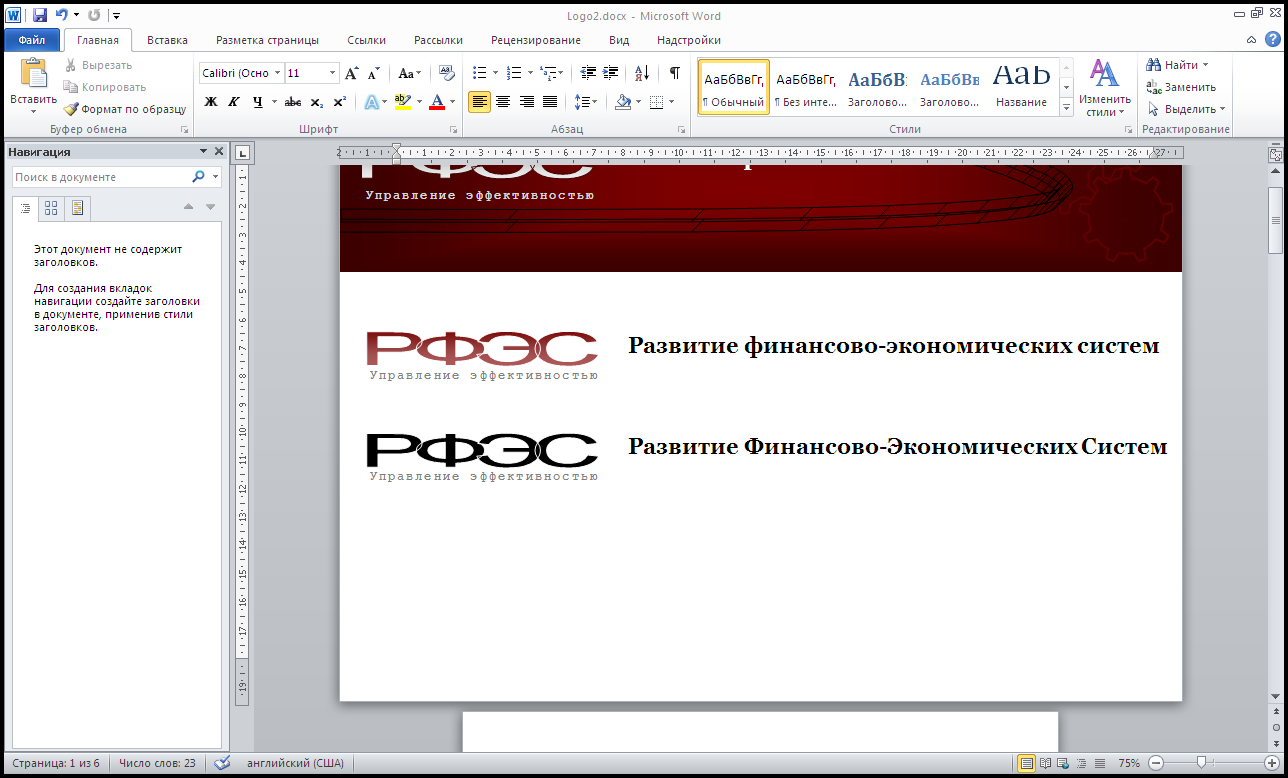Screen dimensions: 1288x778
Task: Switch to References (Ссылки) tab
Action: click(366, 40)
